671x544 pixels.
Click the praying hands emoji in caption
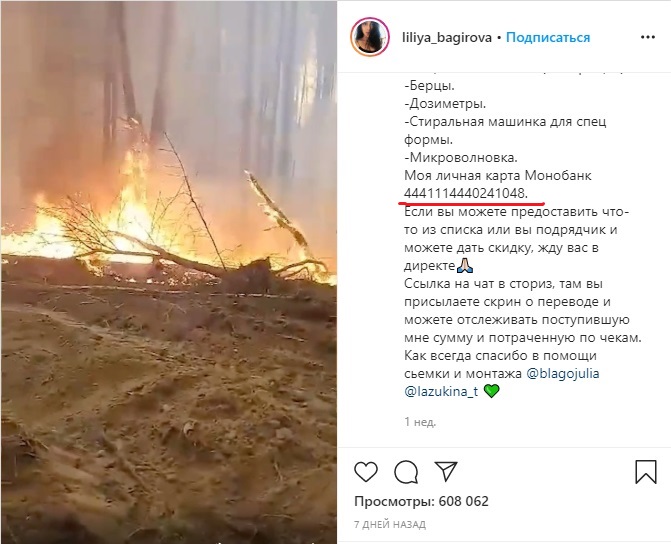pos(465,266)
